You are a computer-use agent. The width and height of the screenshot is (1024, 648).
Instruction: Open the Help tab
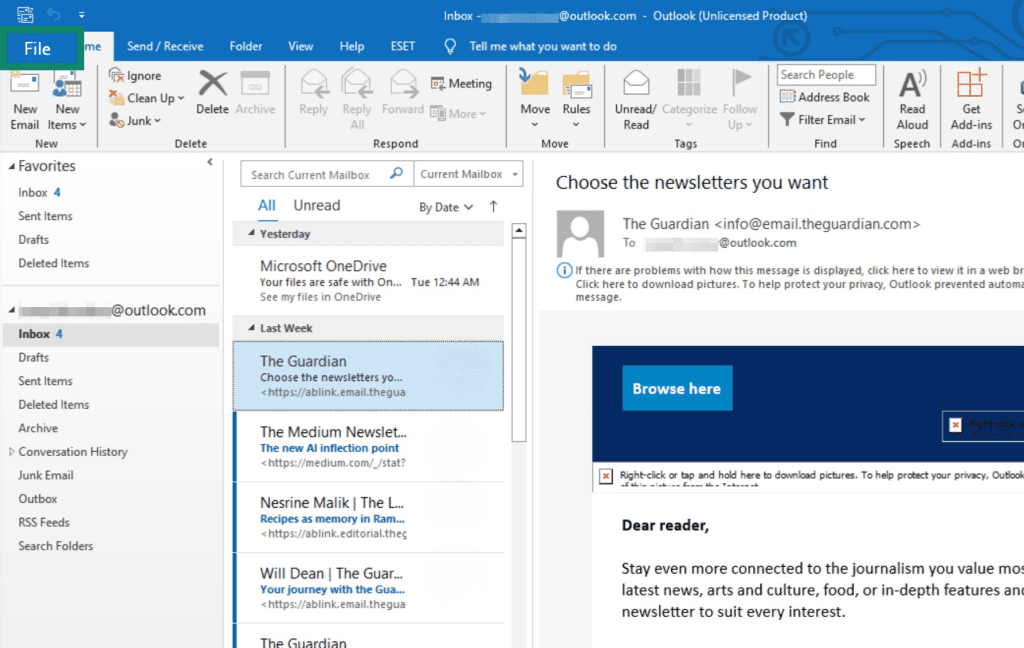351,46
